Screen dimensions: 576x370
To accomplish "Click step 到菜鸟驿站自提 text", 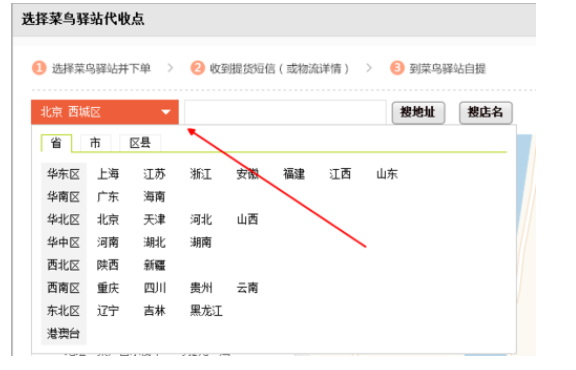I will click(x=448, y=68).
